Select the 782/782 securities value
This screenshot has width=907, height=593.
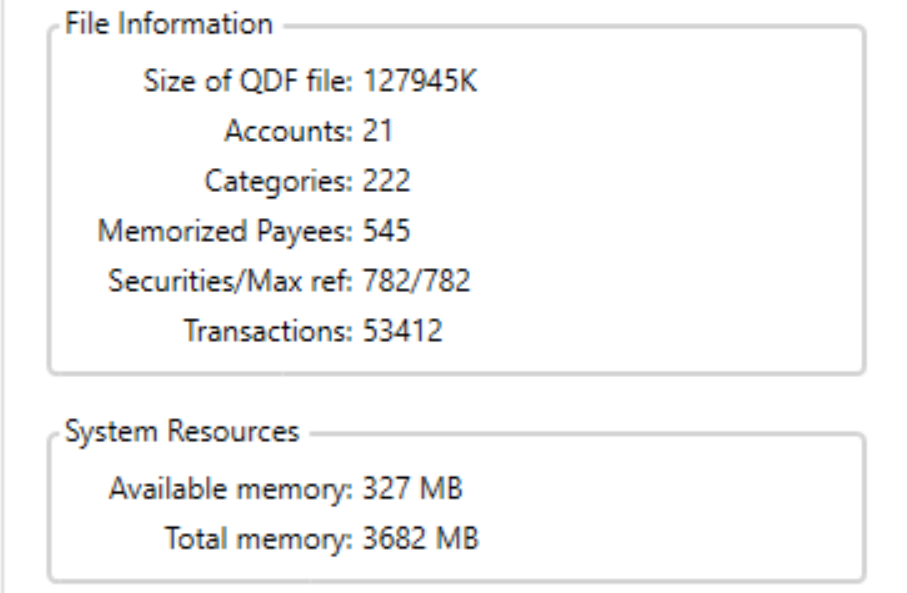[x=416, y=281]
